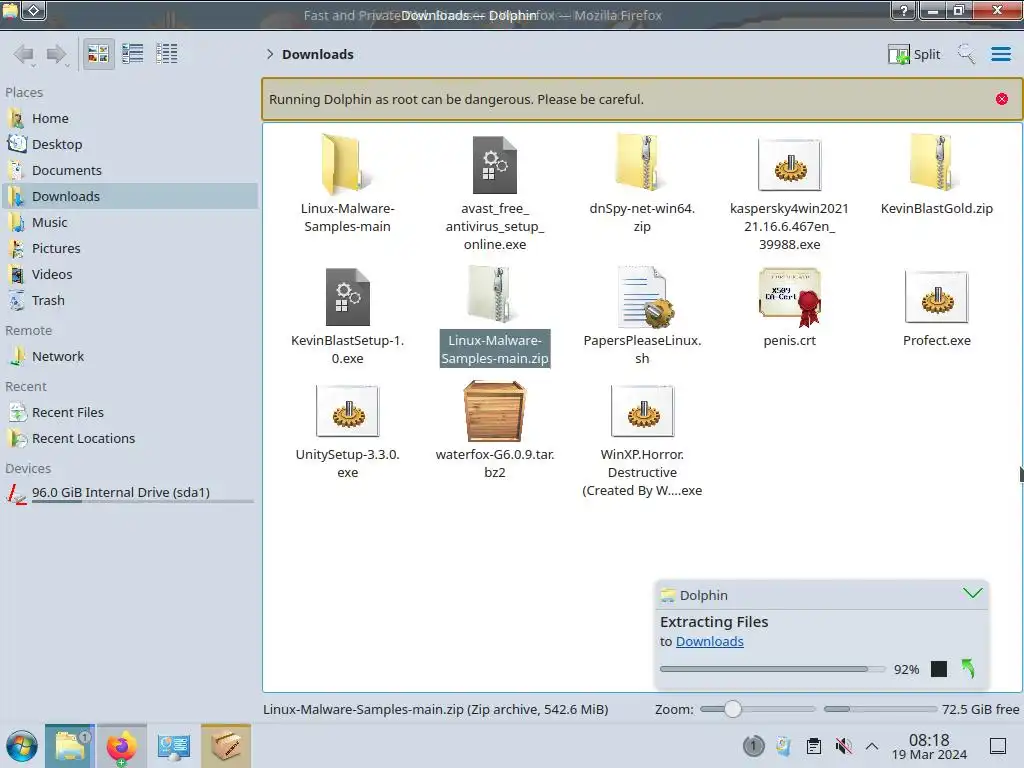Open Pictures in Places panel
This screenshot has width=1024, height=768.
pos(130,249)
